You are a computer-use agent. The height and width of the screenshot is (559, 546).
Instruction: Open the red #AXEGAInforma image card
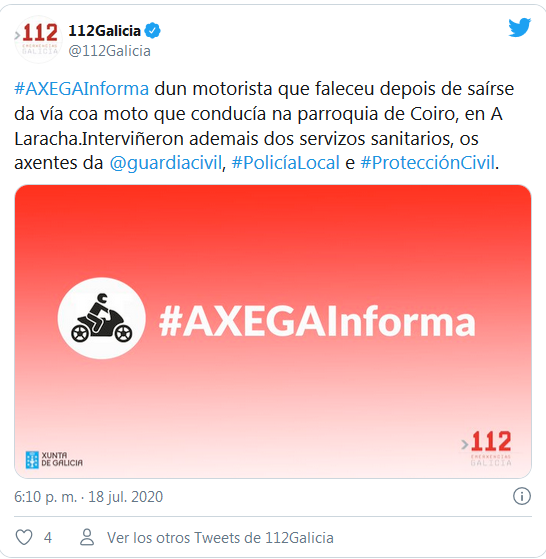coord(273,332)
